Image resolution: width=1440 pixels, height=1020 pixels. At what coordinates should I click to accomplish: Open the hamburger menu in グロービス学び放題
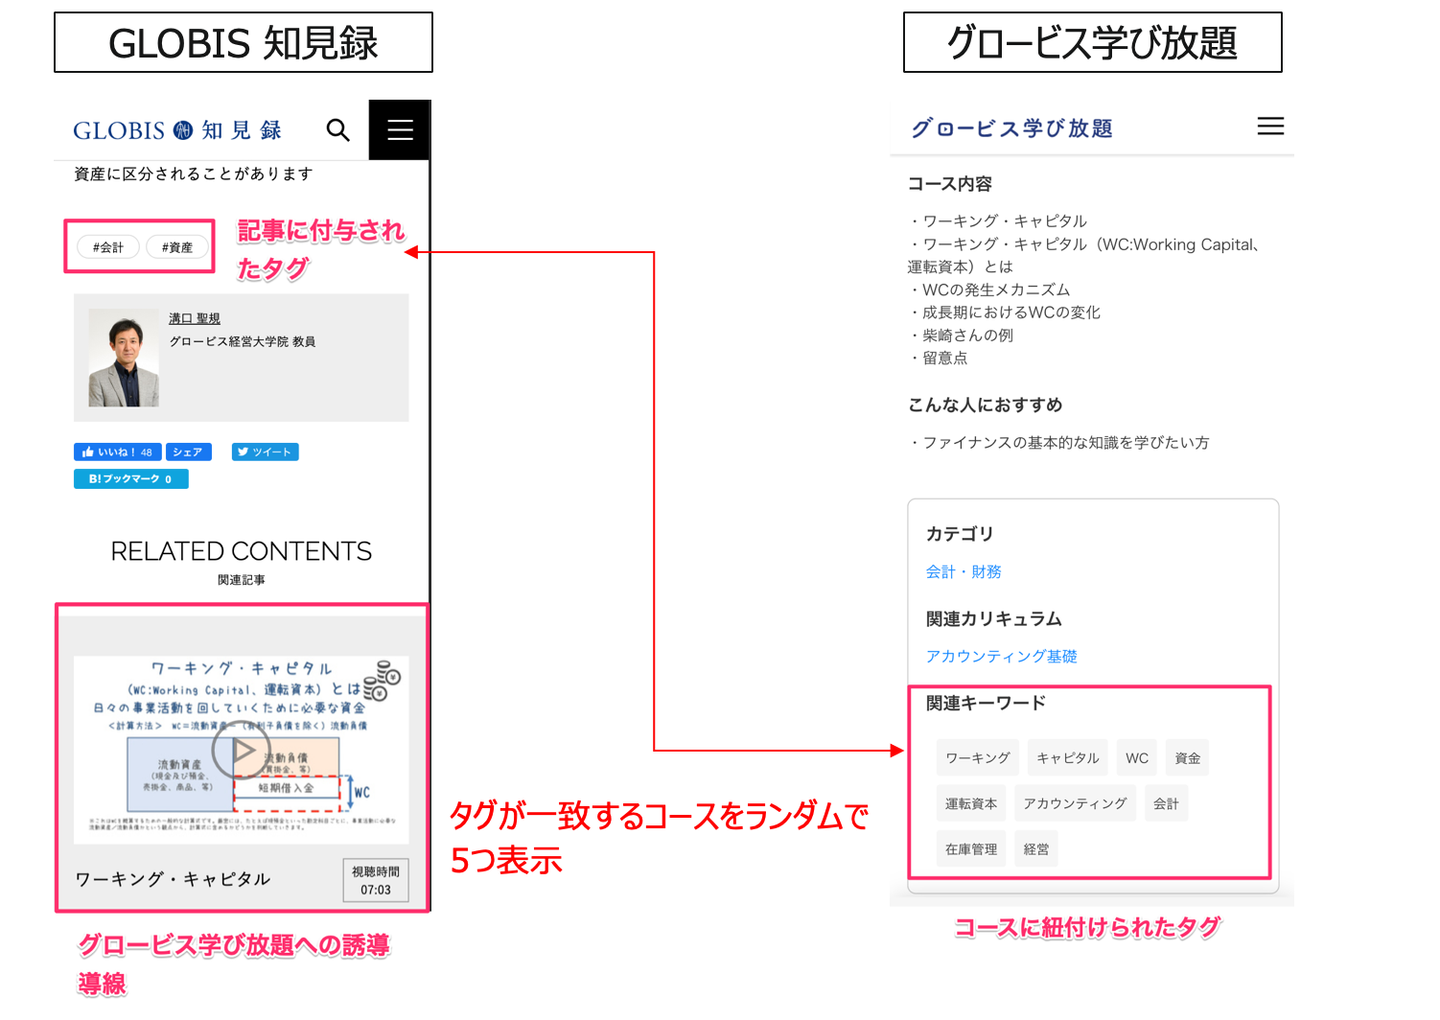pyautogui.click(x=1270, y=126)
